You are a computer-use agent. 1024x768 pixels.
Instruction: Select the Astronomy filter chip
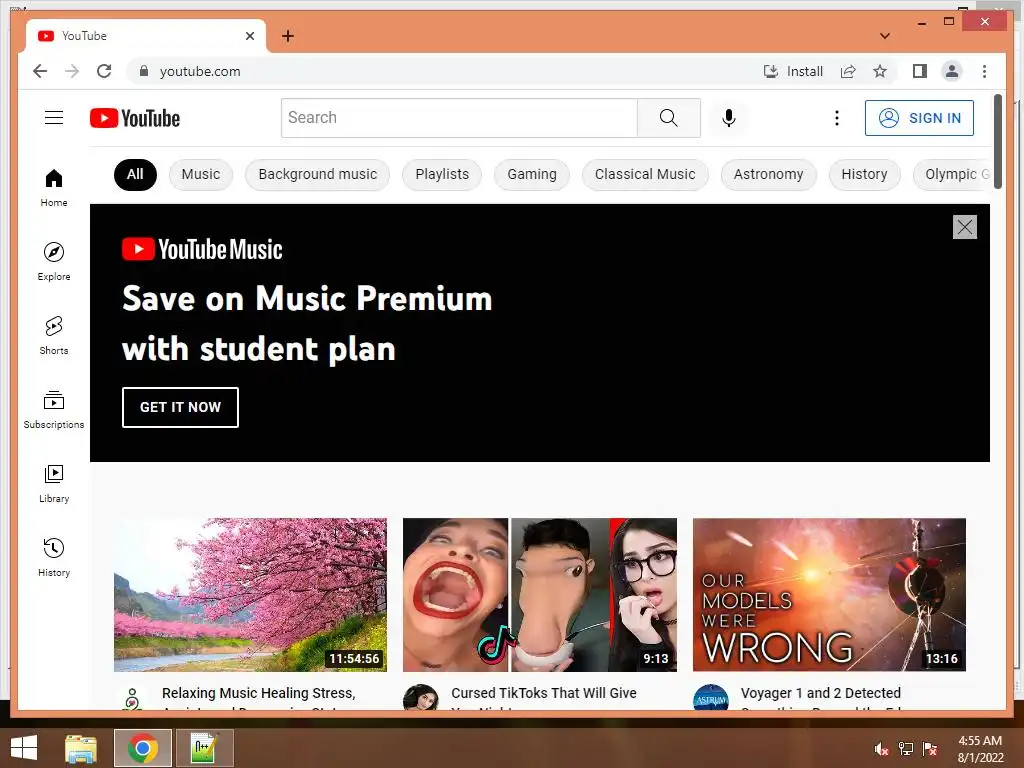coord(768,174)
